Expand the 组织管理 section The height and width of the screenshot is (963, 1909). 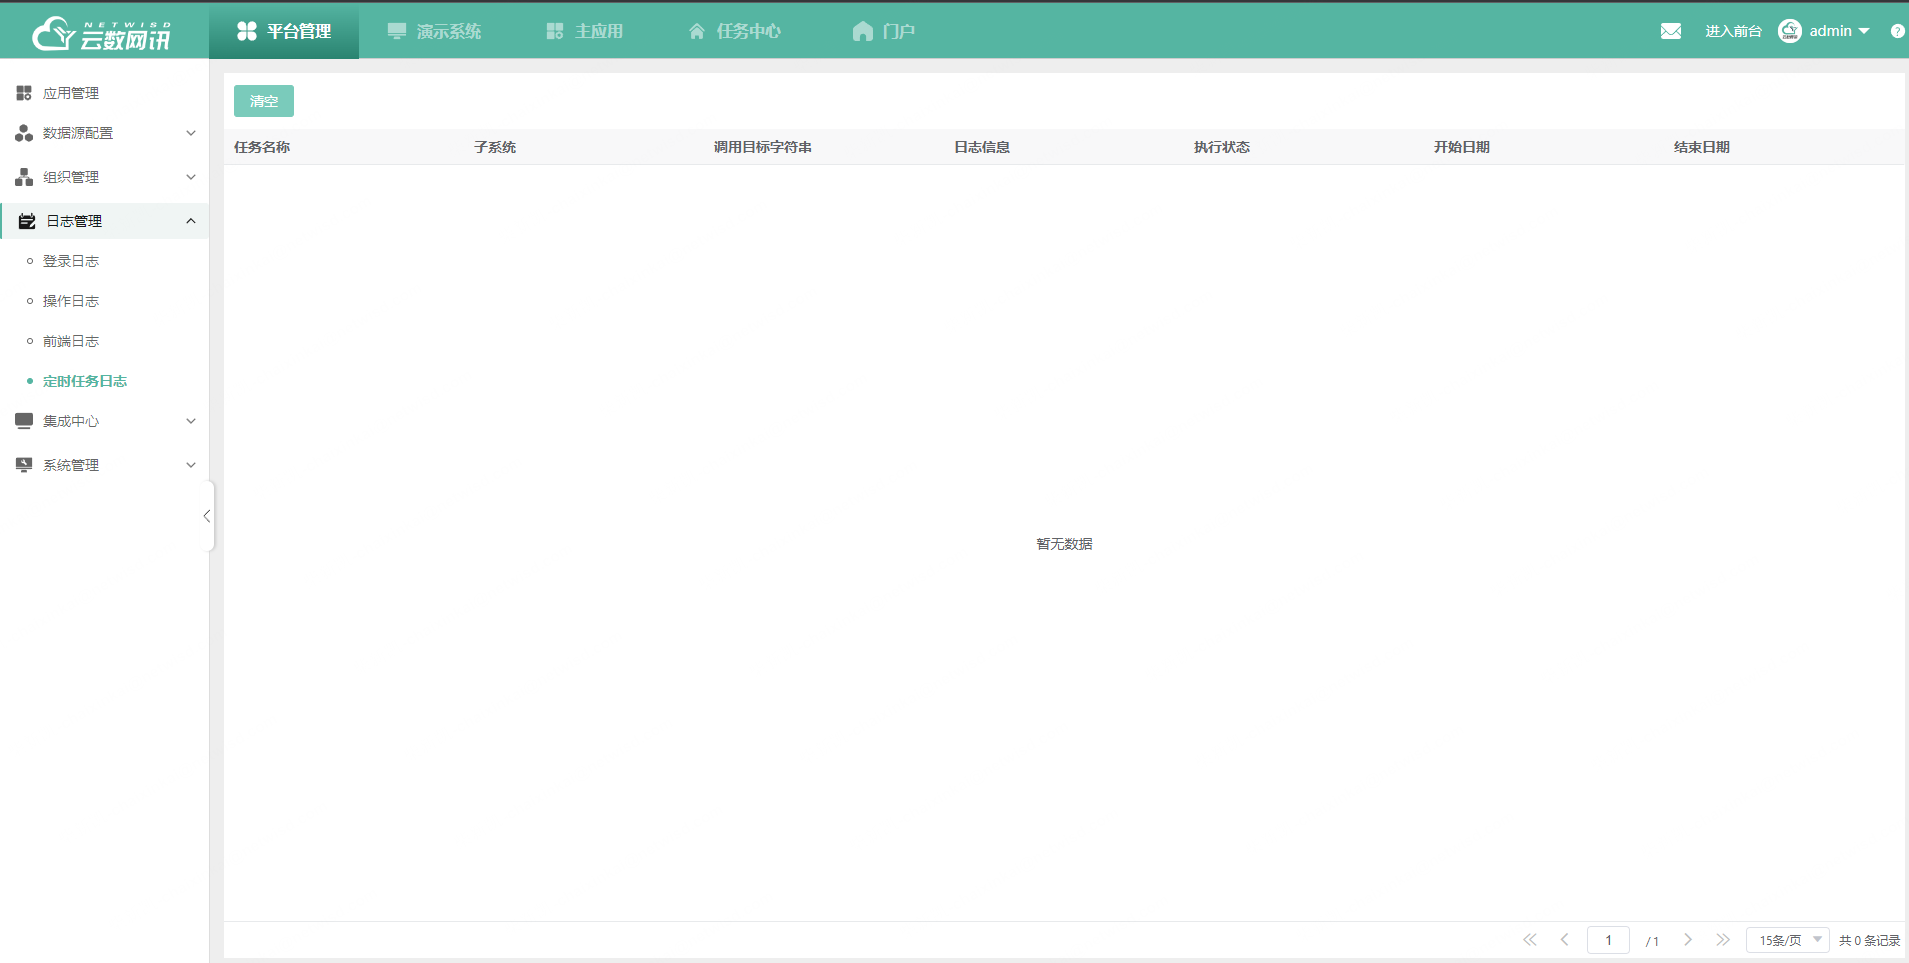(191, 177)
